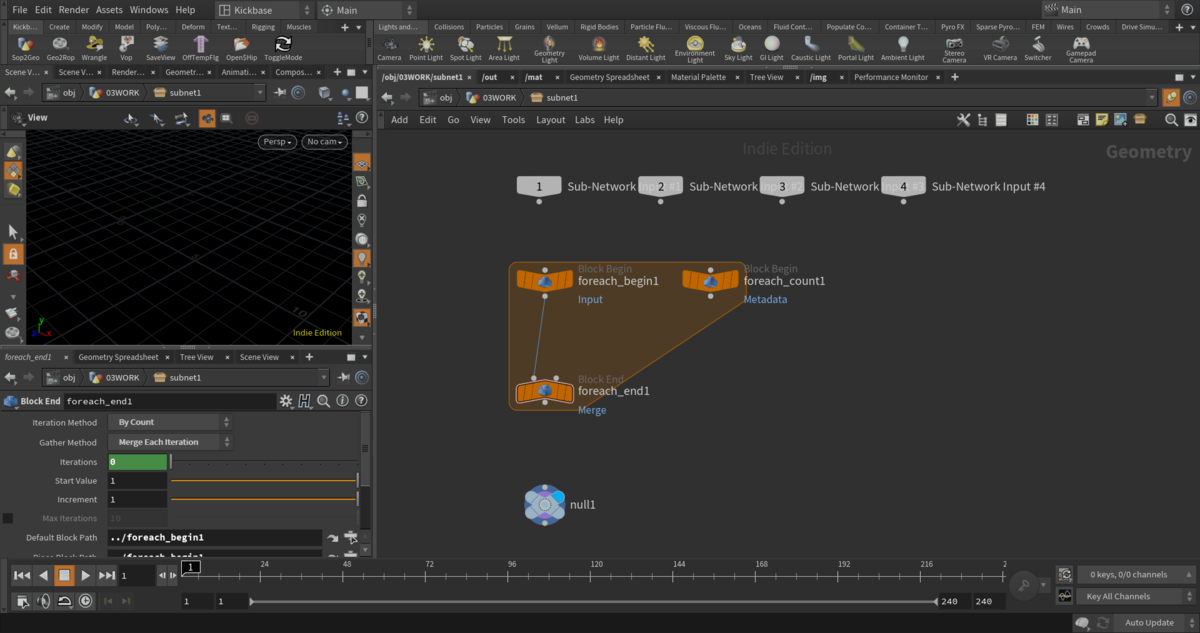Open the Labs menu in network editor

[585, 120]
